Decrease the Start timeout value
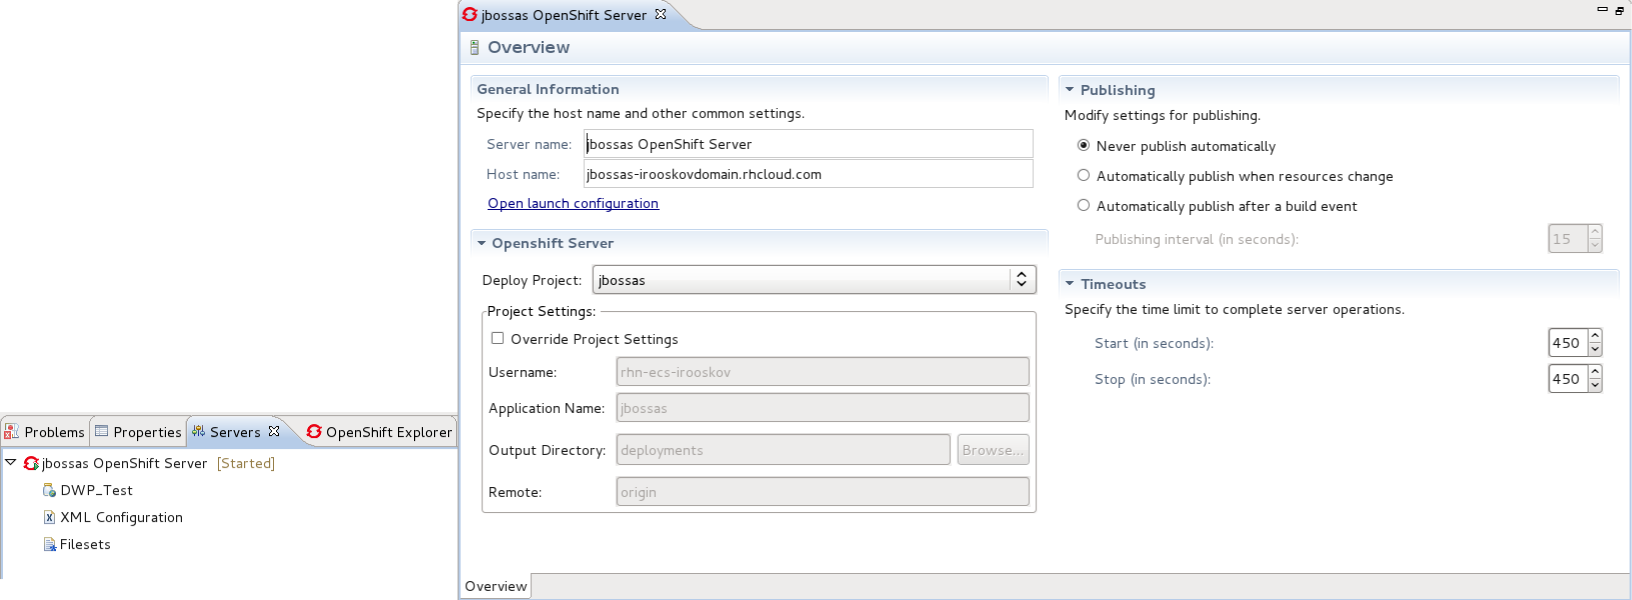 click(x=1595, y=349)
